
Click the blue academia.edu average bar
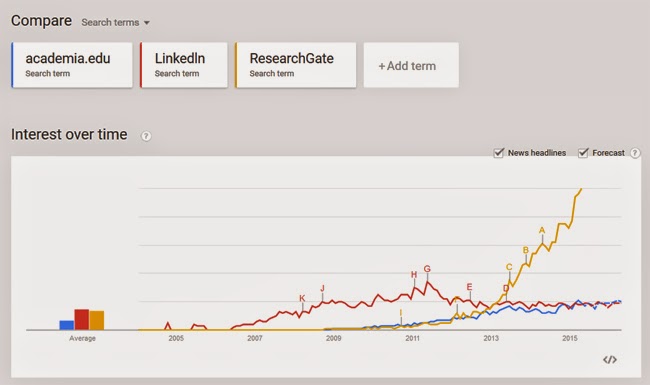pyautogui.click(x=67, y=325)
